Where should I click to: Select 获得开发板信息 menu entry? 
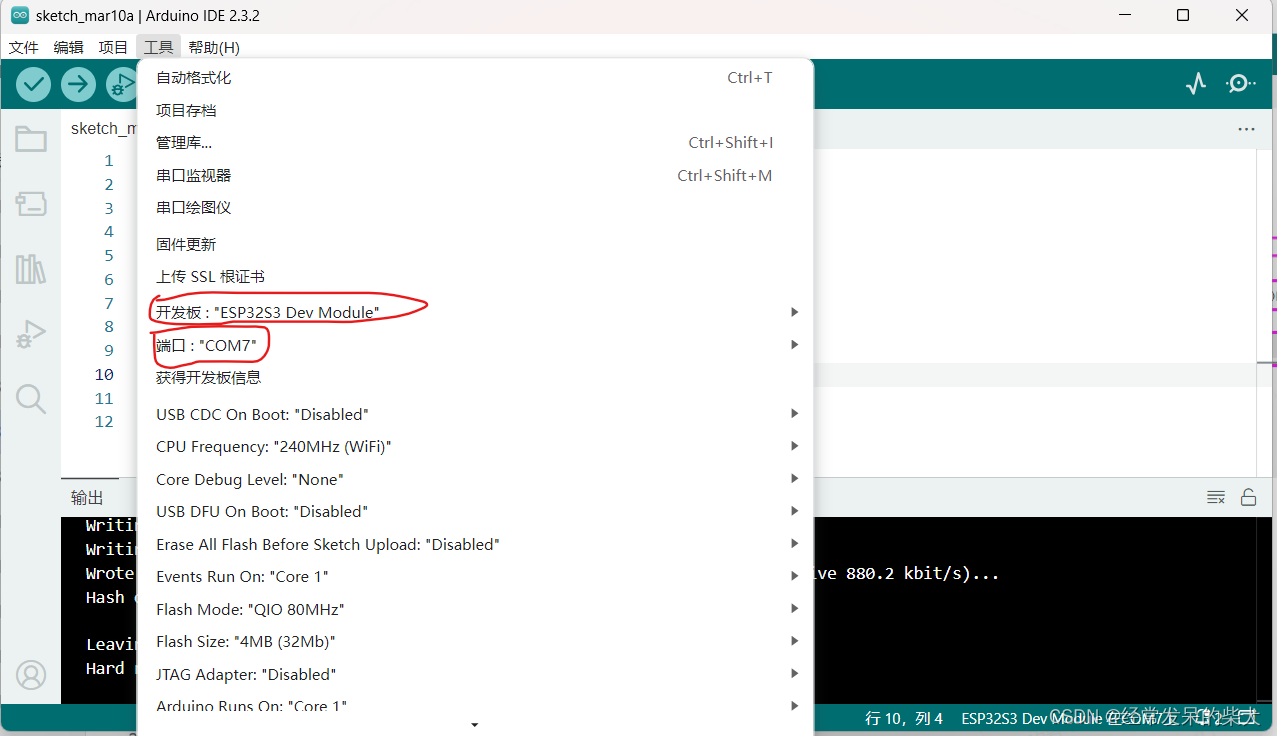475,378
